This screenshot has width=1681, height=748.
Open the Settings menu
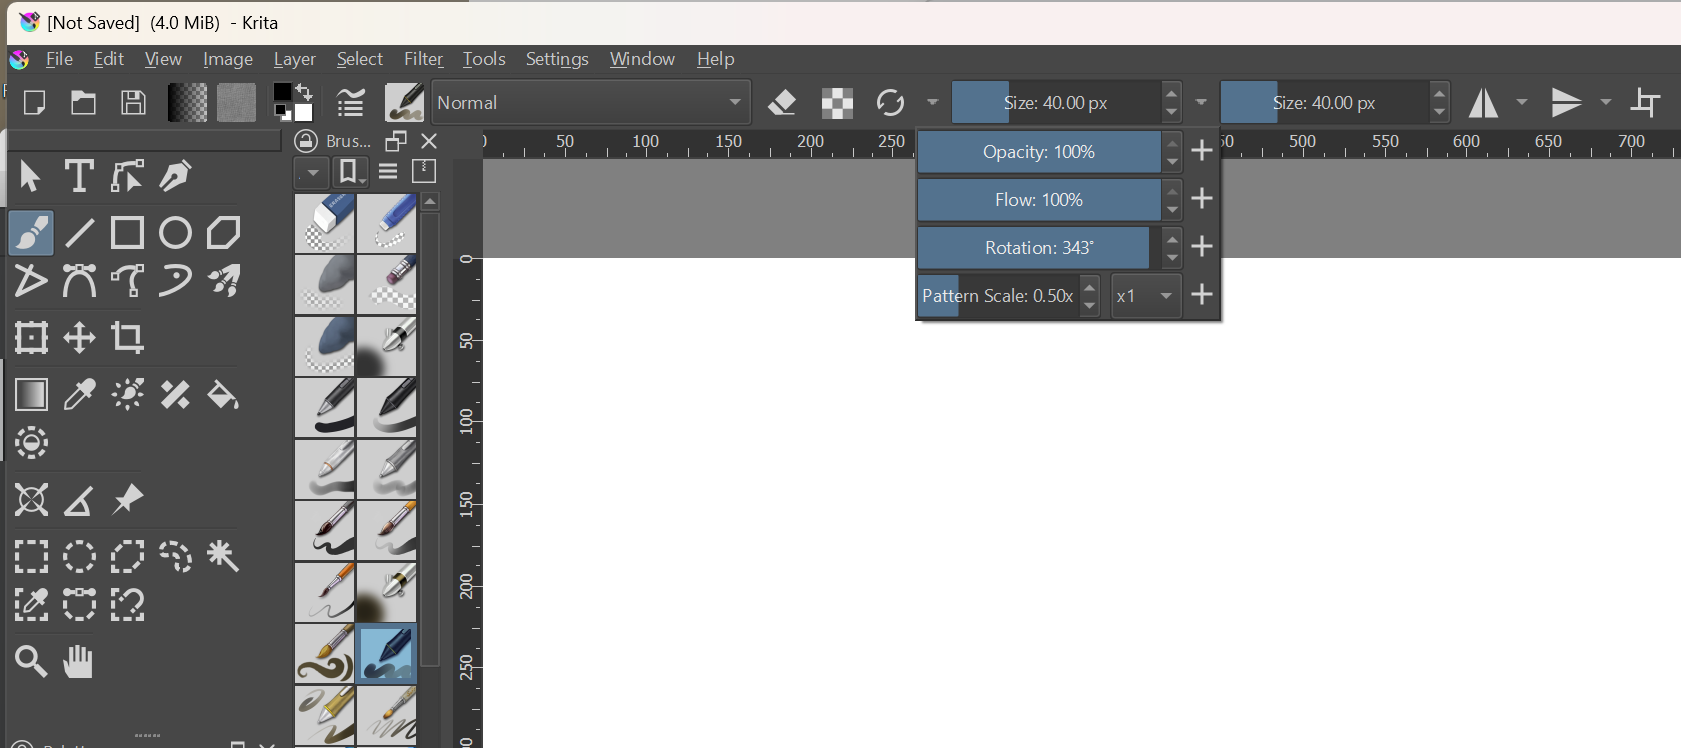point(557,59)
